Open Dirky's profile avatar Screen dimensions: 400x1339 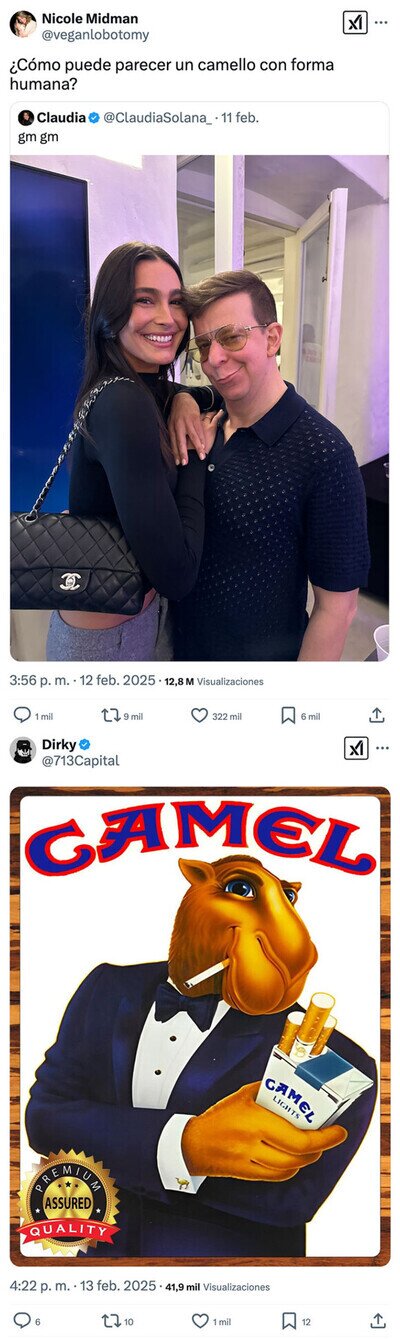pyautogui.click(x=23, y=750)
